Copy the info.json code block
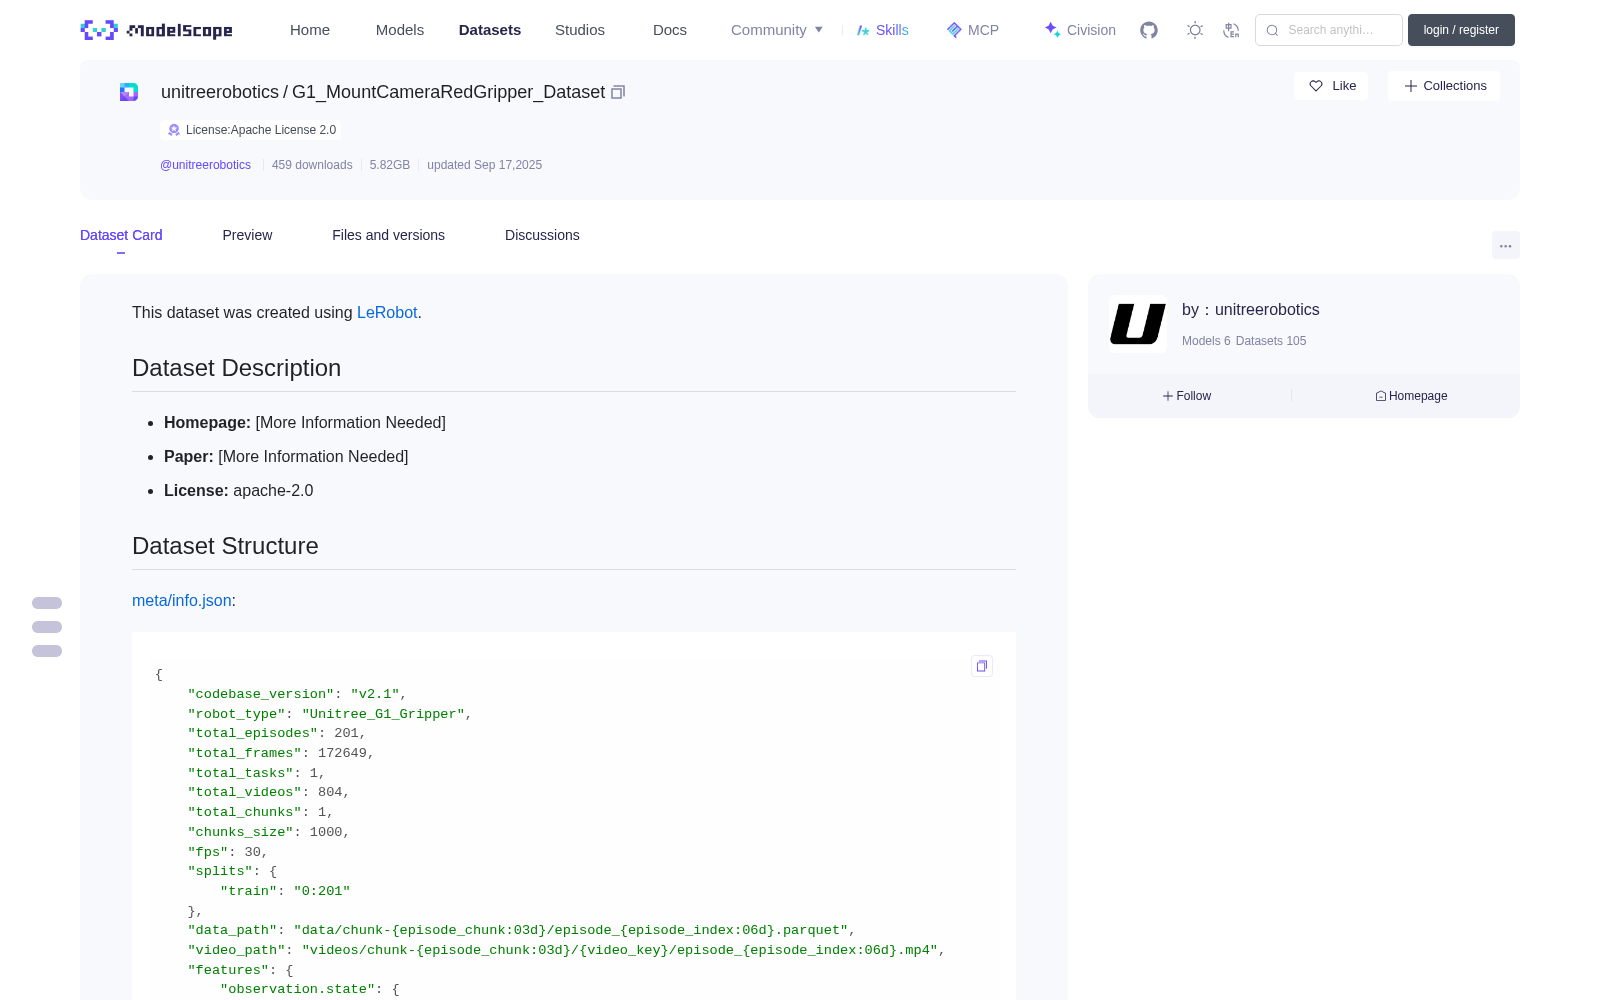 (x=982, y=666)
